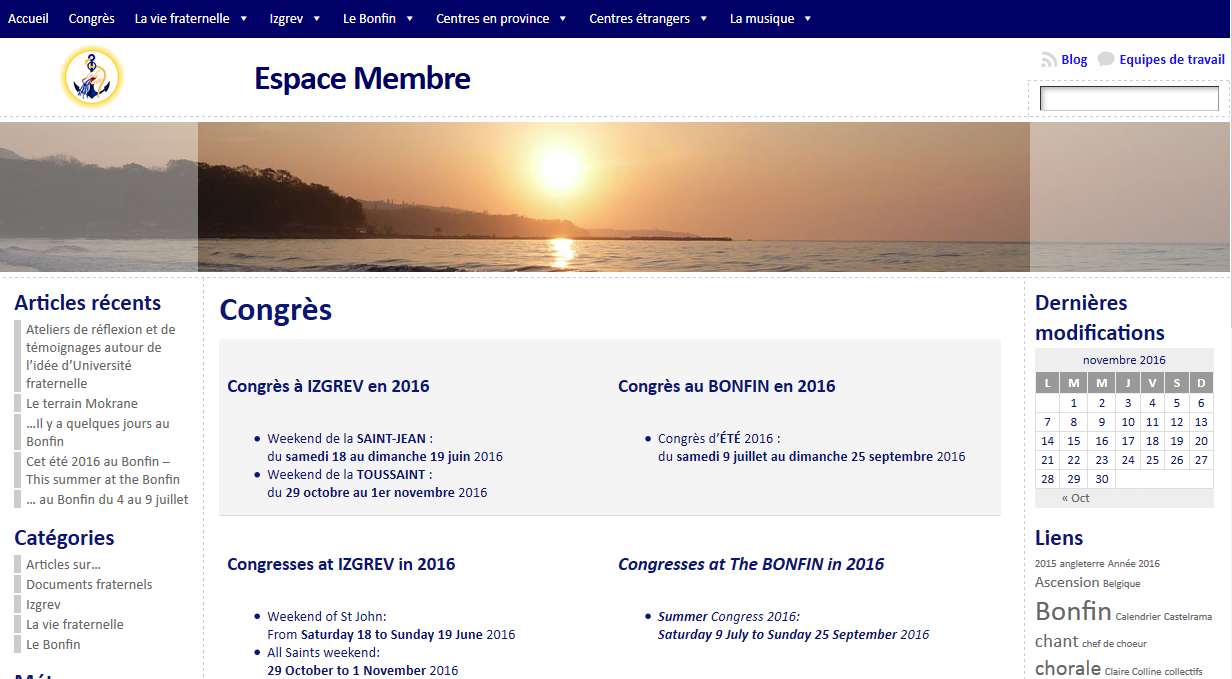
Task: Click the Bonfin tag in Liens
Action: tap(1073, 611)
